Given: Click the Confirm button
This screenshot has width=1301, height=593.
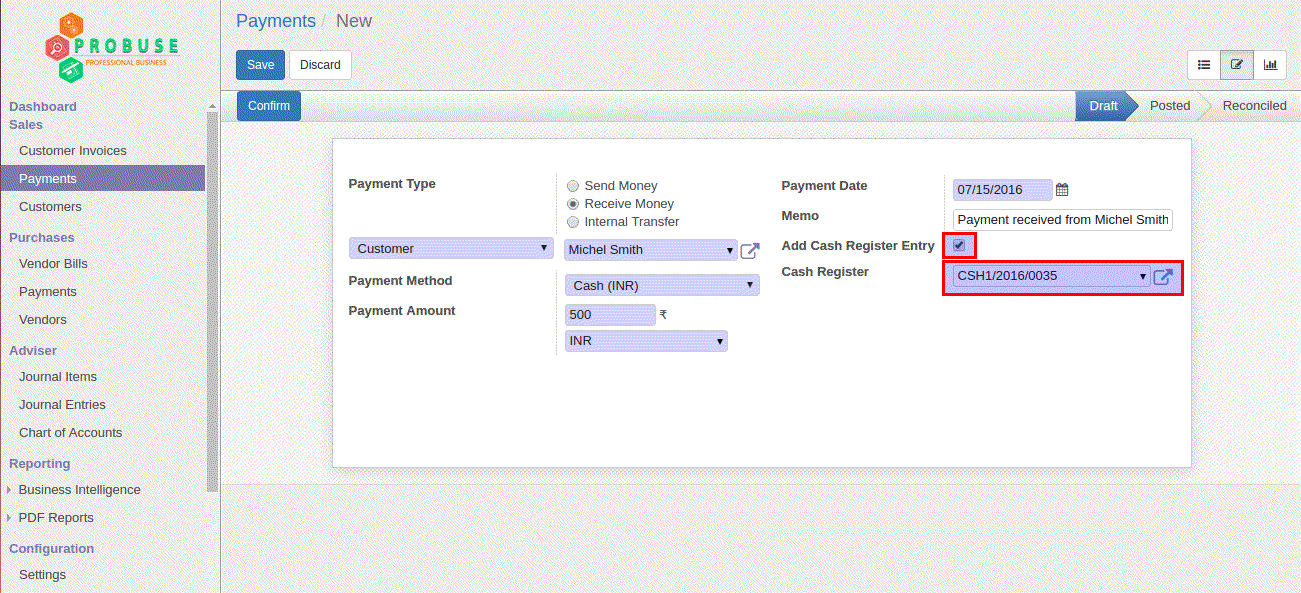Looking at the screenshot, I should (269, 106).
